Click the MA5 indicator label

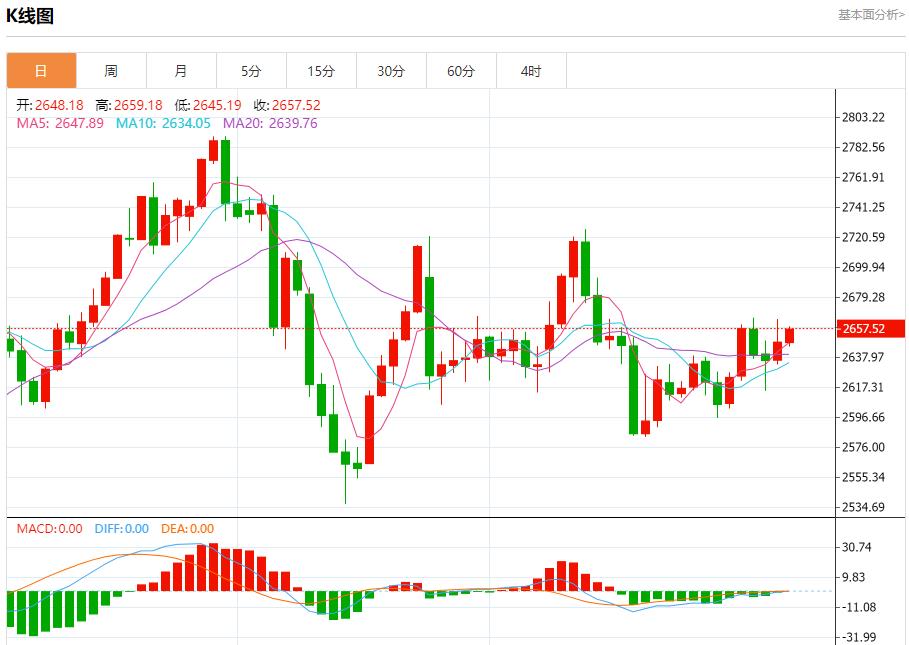click(60, 123)
